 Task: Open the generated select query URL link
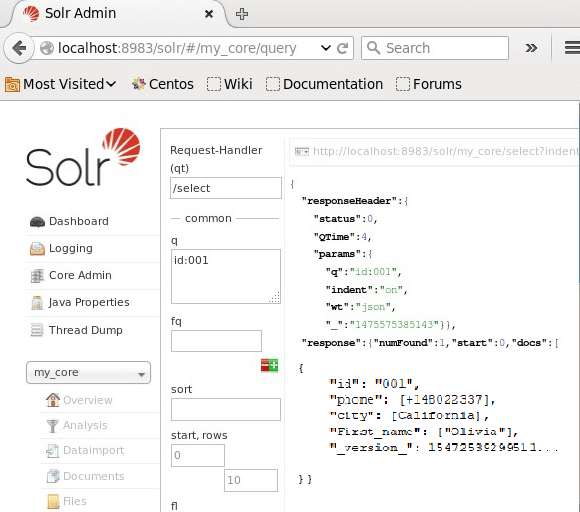[x=446, y=151]
